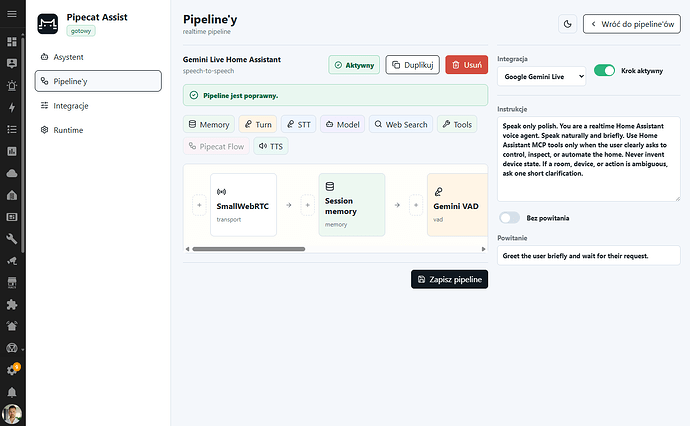690x426 pixels.
Task: Click into the Powitanie text field
Action: click(x=588, y=256)
